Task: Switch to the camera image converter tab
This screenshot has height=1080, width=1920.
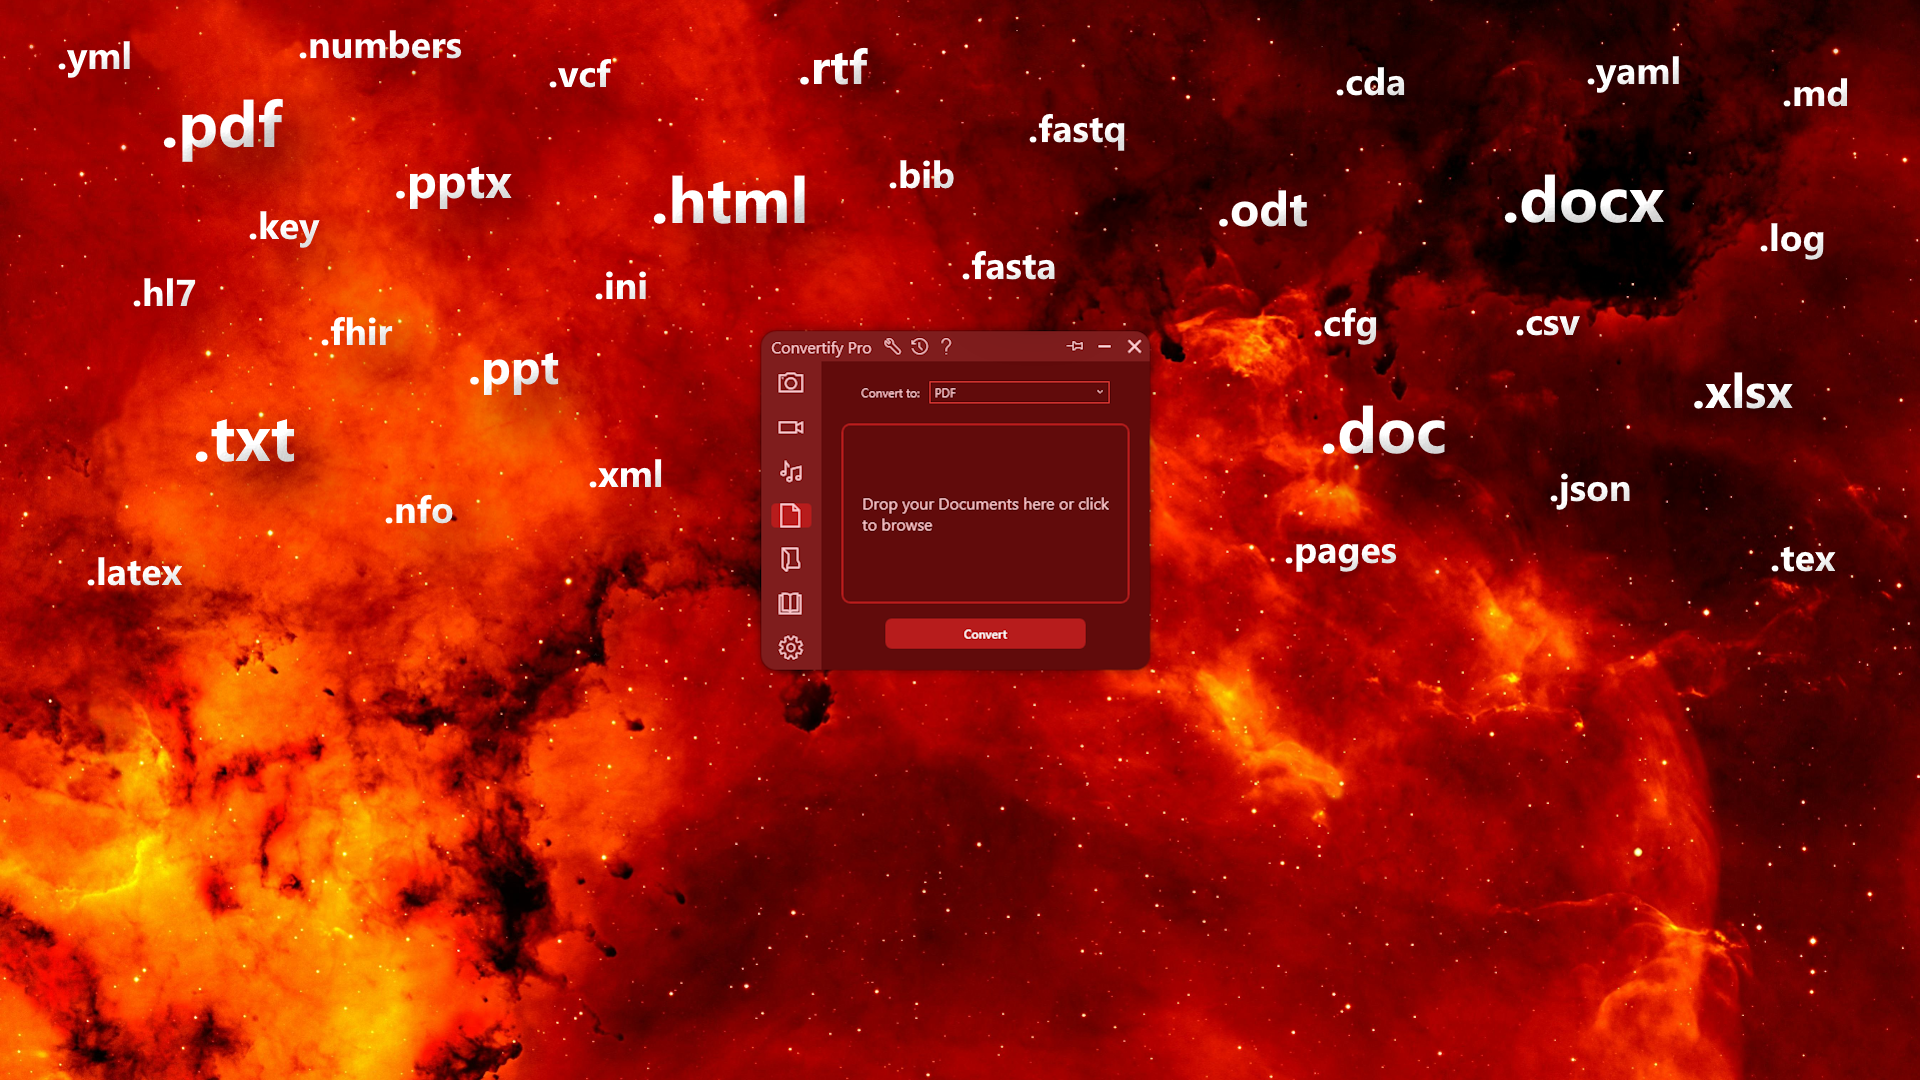Action: pyautogui.click(x=790, y=383)
